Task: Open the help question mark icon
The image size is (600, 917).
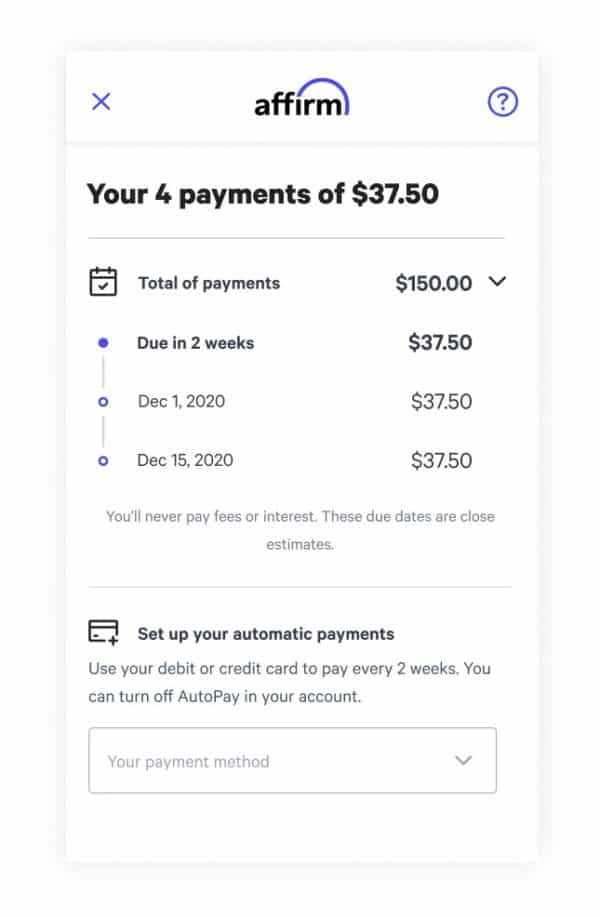Action: (x=502, y=101)
